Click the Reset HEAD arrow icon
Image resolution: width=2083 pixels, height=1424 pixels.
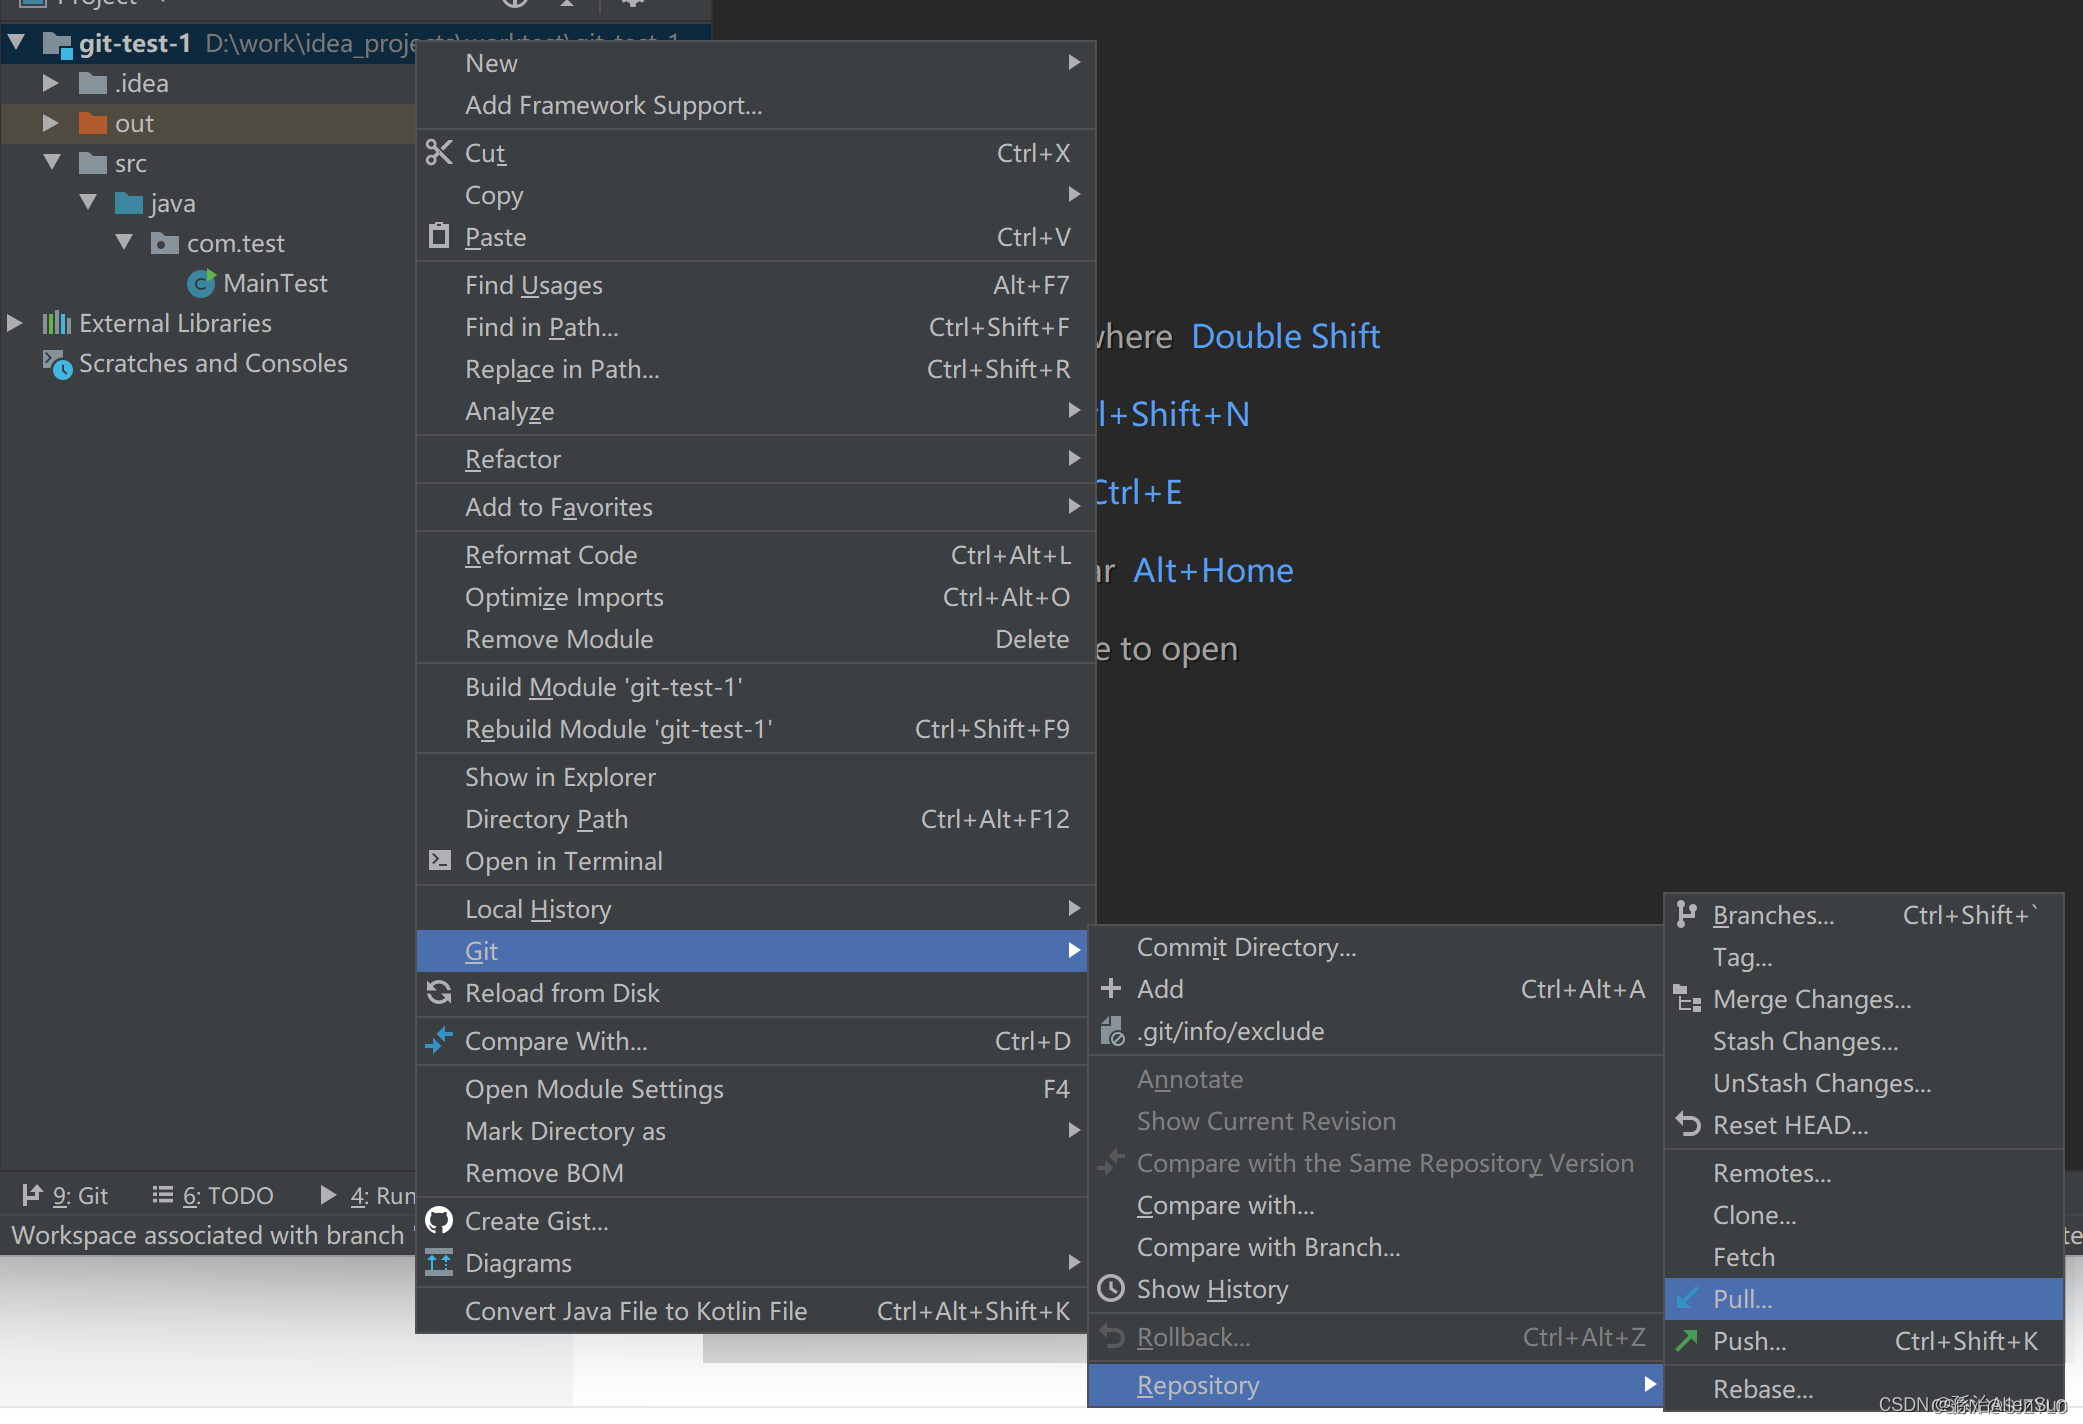click(x=1688, y=1124)
